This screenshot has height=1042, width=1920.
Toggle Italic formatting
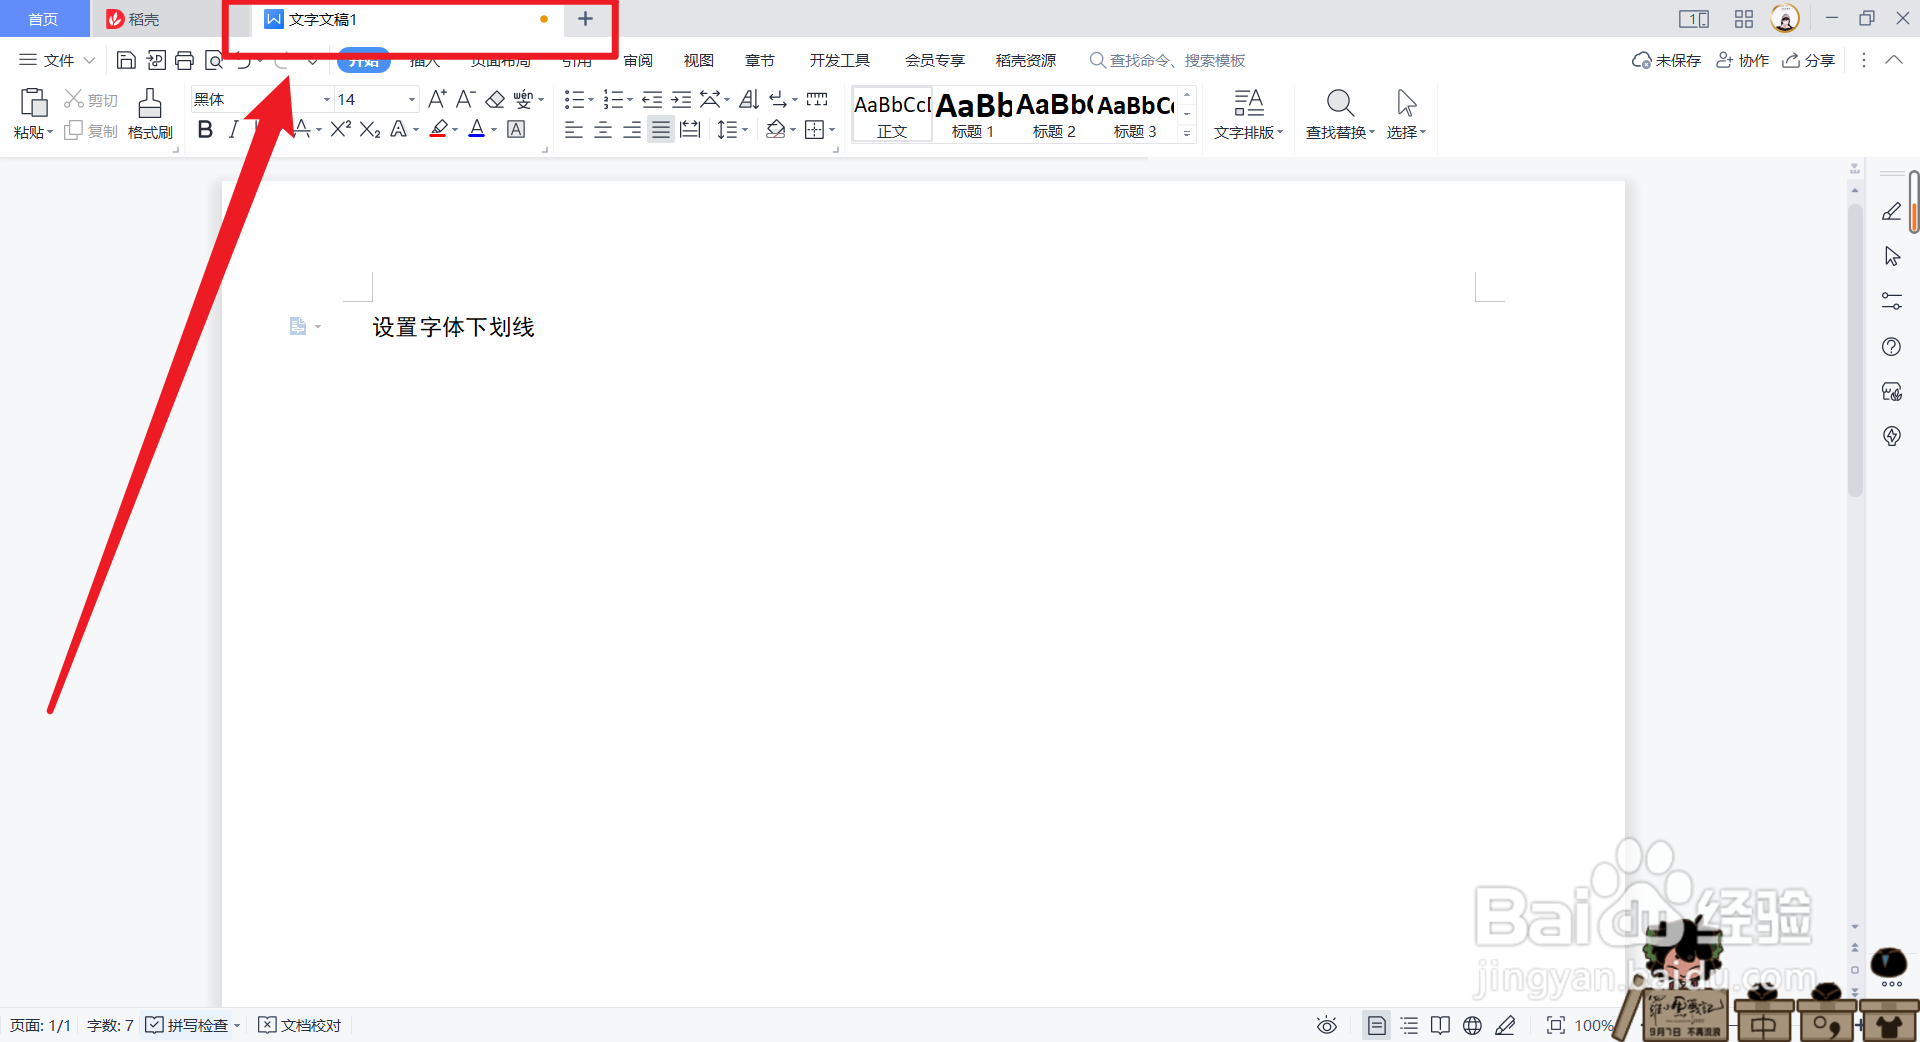point(233,129)
